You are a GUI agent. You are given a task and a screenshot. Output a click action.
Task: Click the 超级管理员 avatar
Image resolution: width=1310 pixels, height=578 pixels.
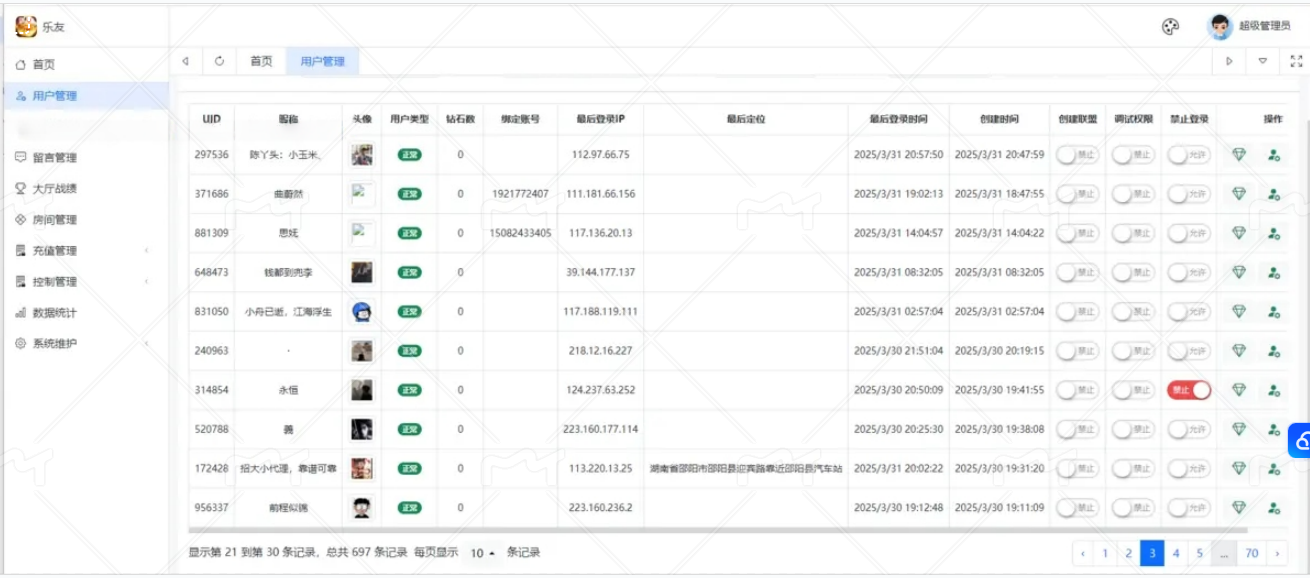click(1220, 27)
